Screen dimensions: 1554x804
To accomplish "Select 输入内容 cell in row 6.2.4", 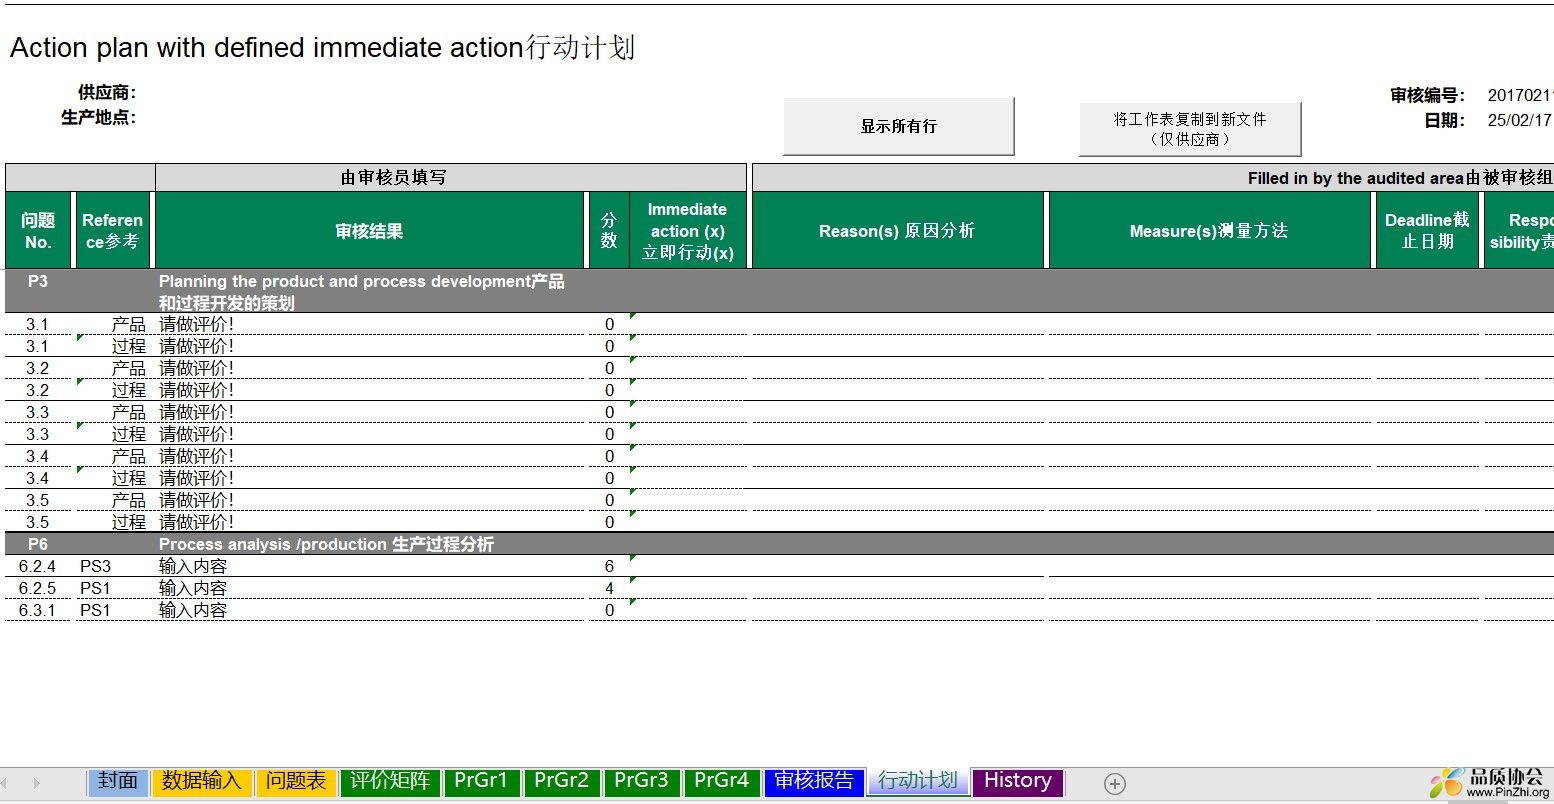I will [x=369, y=566].
